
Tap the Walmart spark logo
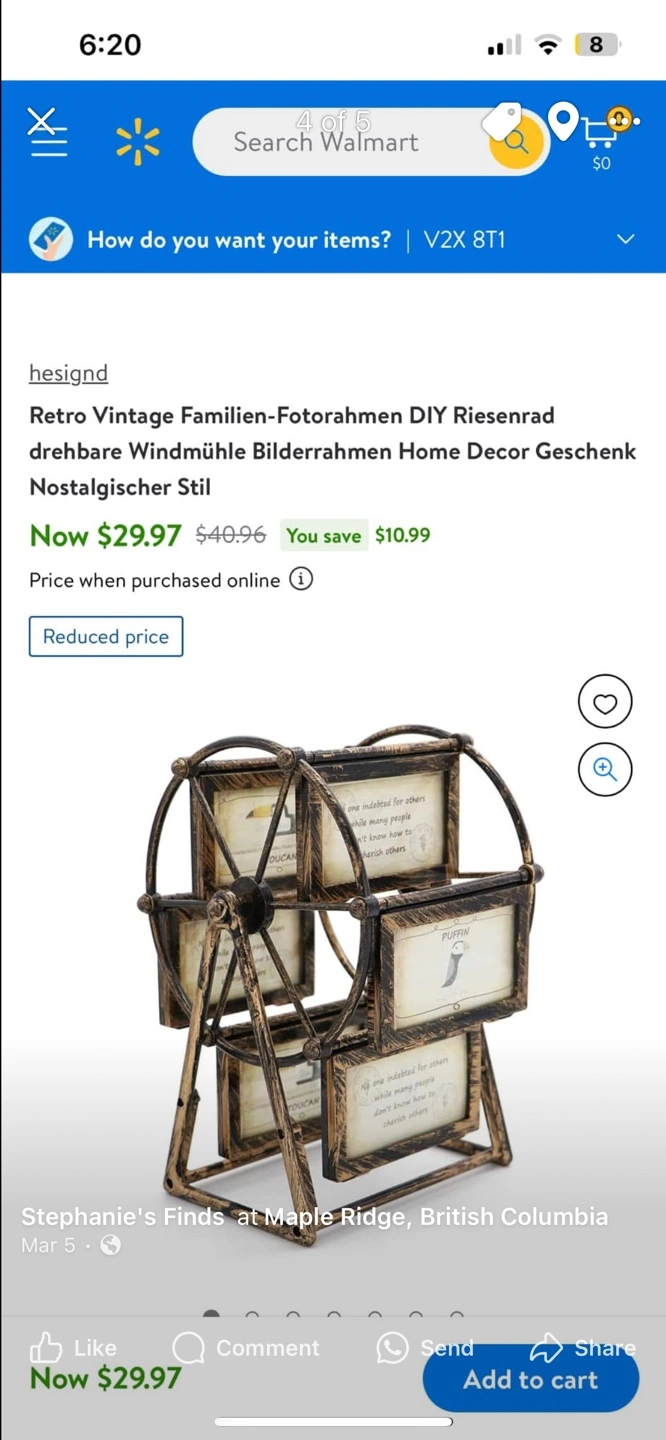(138, 141)
